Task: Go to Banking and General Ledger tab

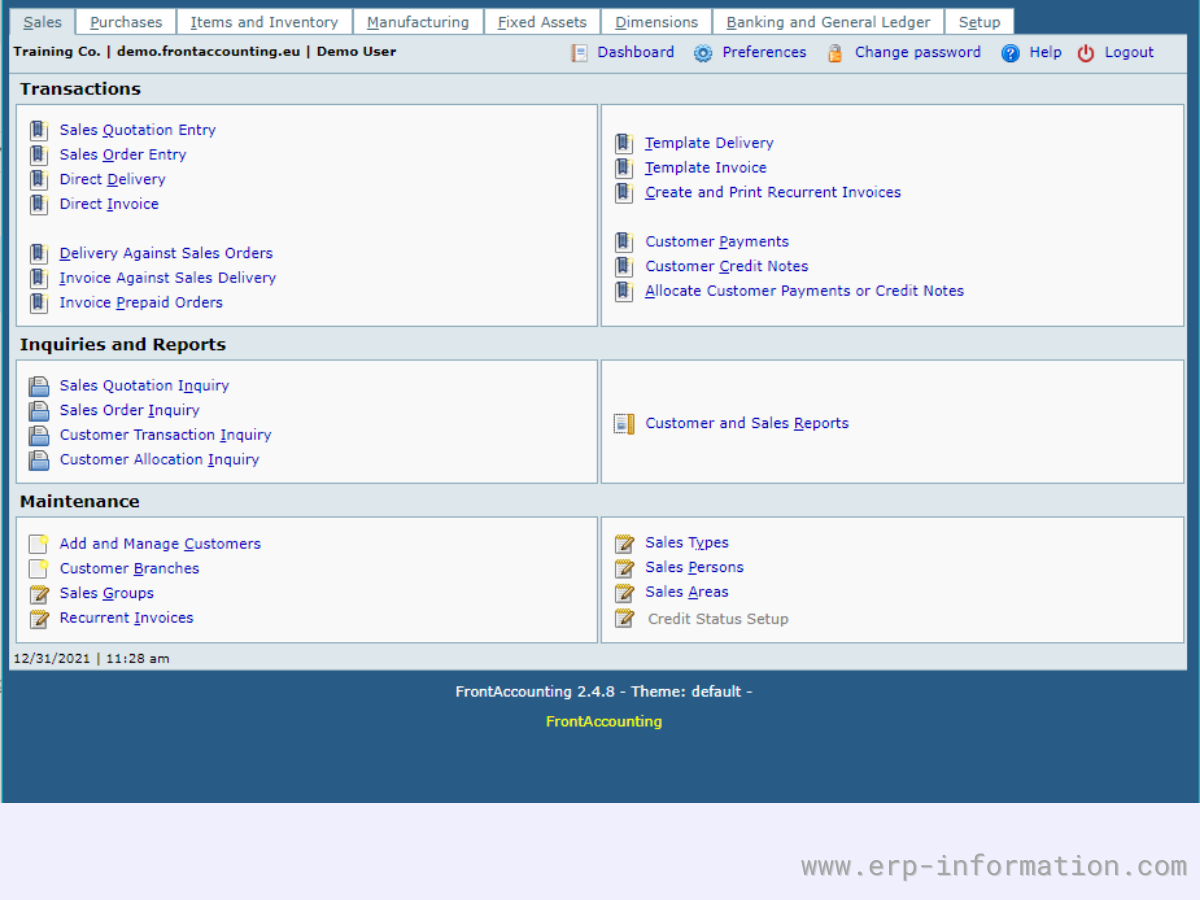Action: click(828, 22)
